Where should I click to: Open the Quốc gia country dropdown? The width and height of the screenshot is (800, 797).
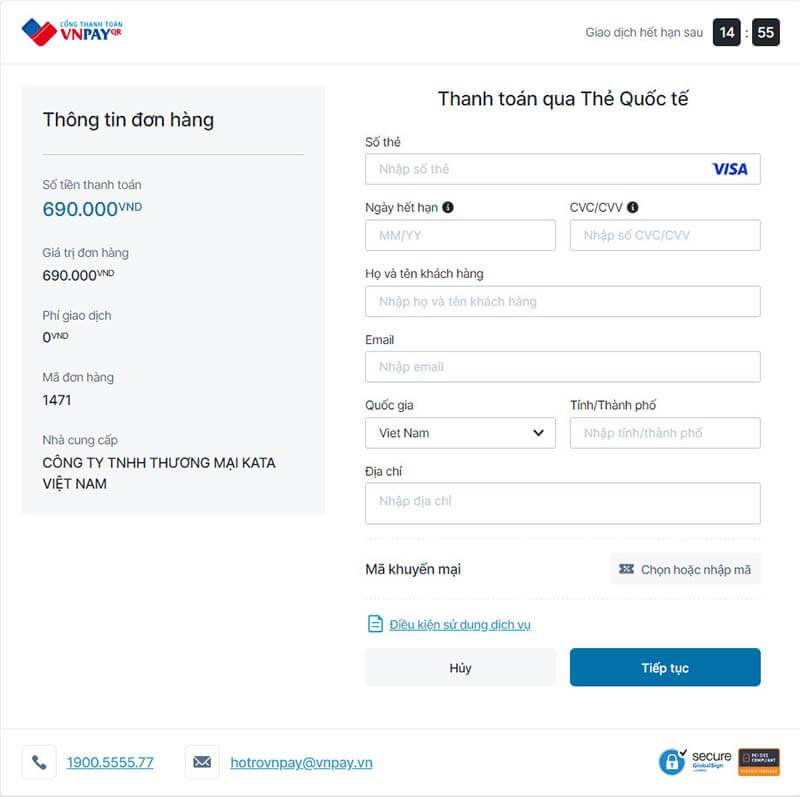pos(460,433)
